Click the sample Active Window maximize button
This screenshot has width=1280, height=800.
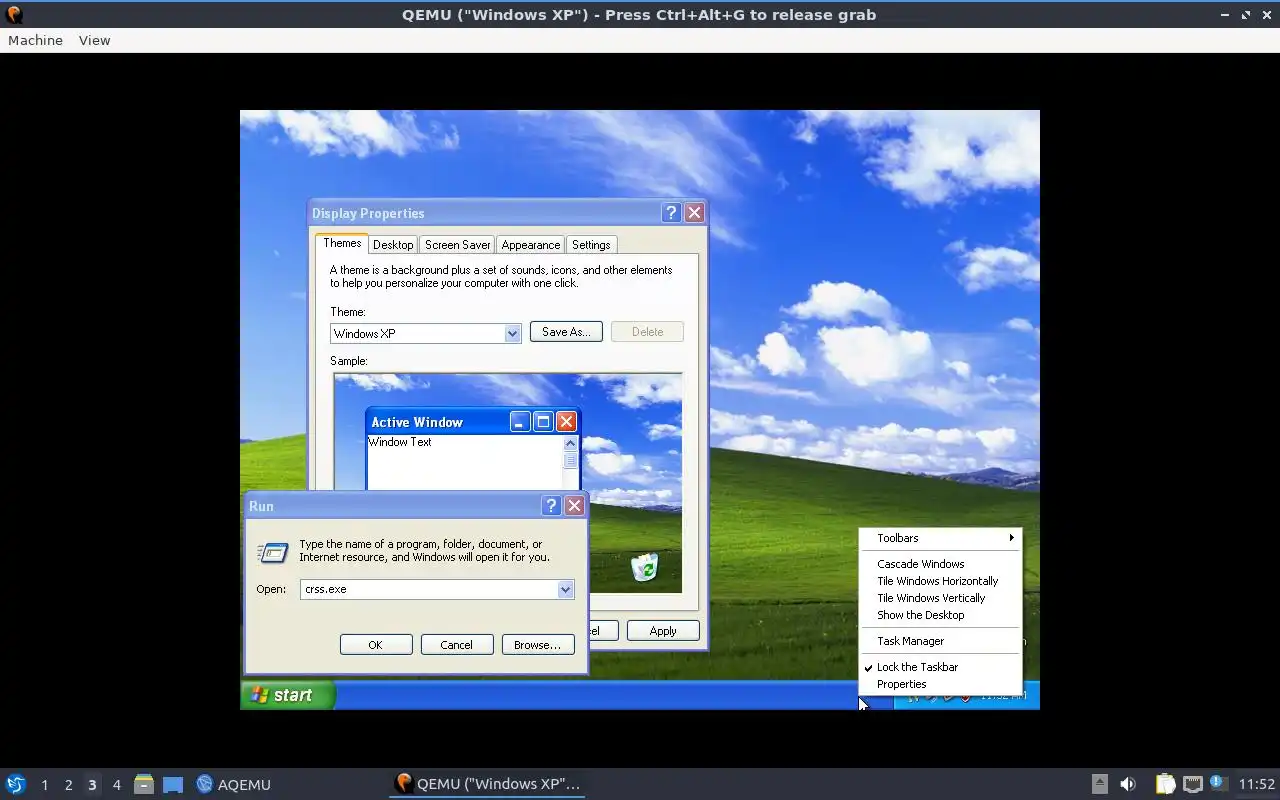coord(543,422)
